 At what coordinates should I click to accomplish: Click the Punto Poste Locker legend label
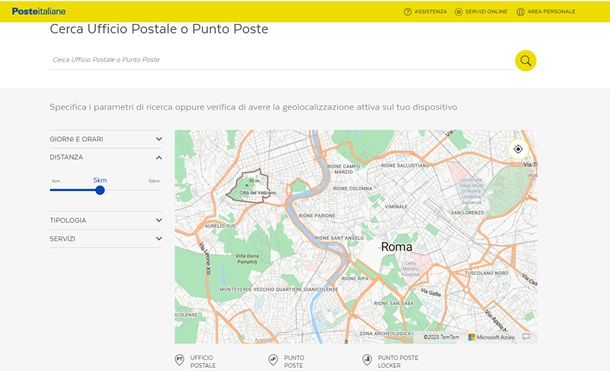click(x=398, y=362)
